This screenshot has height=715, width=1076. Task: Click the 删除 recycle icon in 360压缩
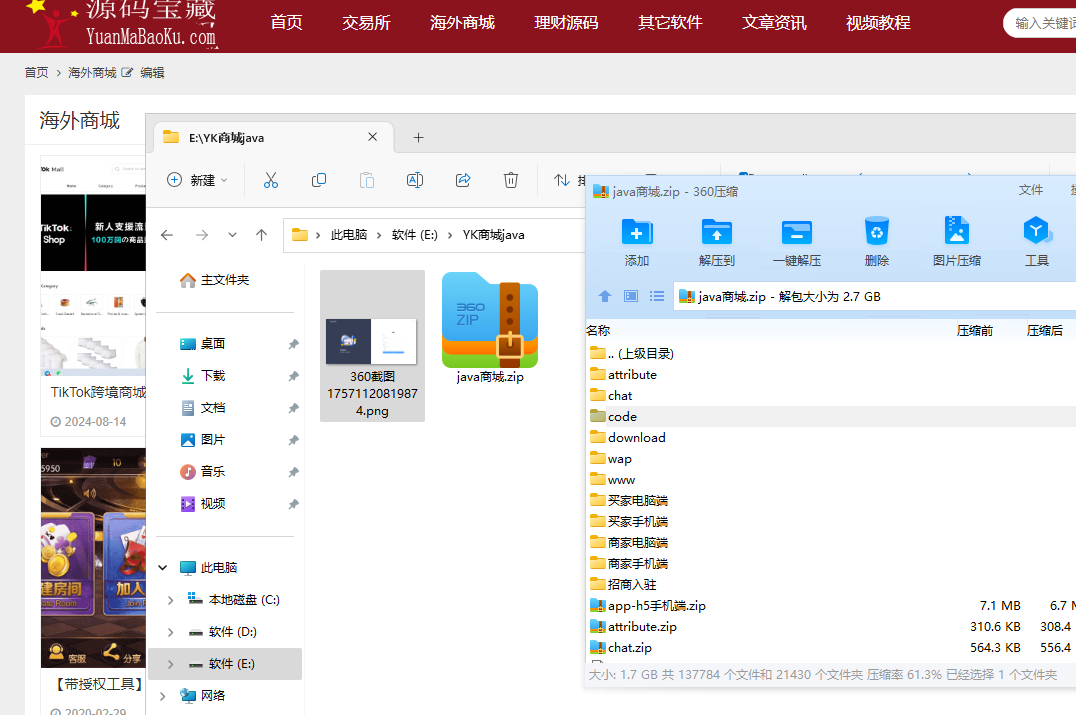pyautogui.click(x=876, y=233)
